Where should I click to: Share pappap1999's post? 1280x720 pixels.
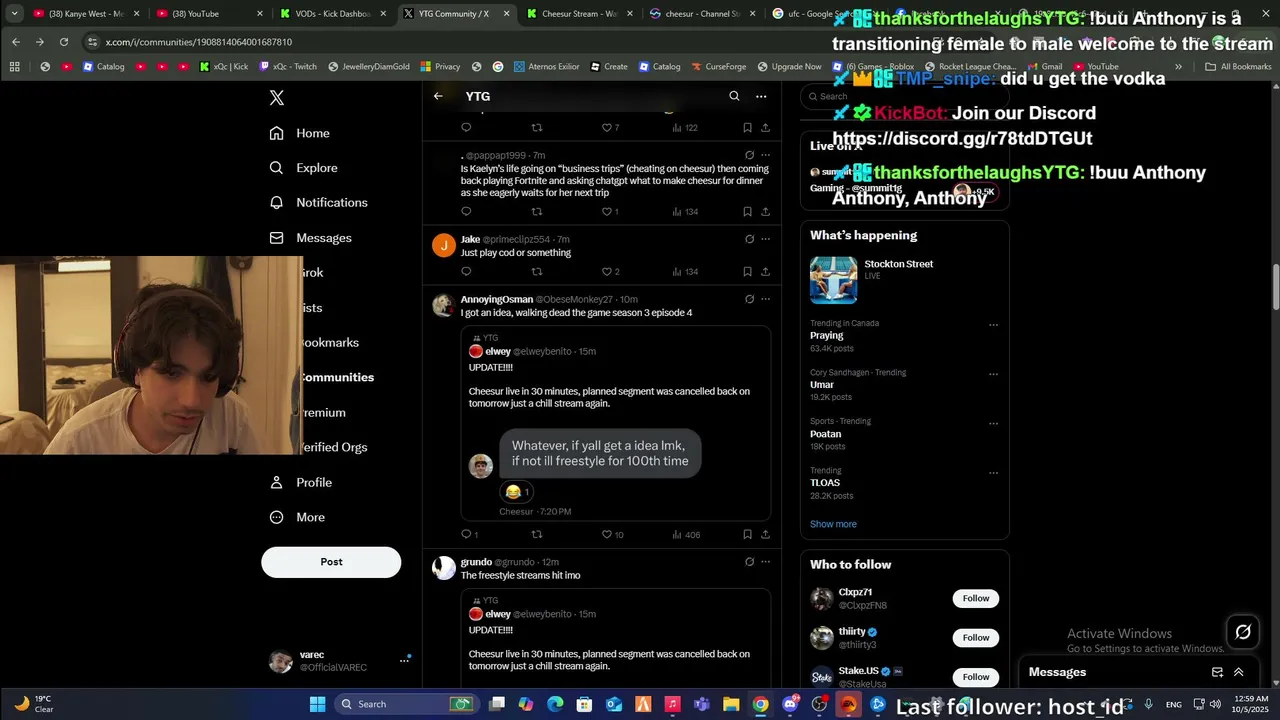[765, 212]
